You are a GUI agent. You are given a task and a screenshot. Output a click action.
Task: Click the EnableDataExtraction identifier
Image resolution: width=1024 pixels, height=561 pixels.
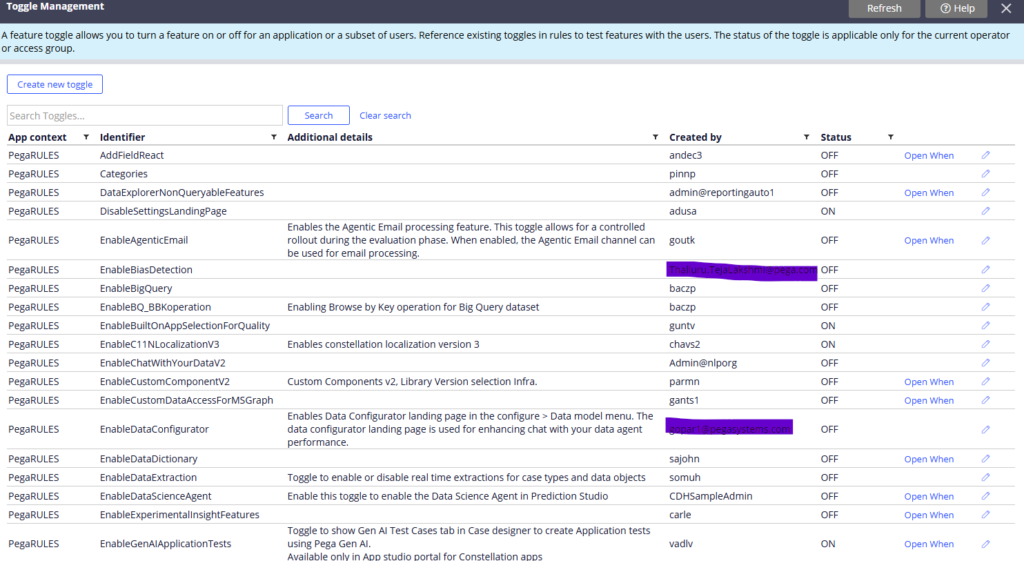(x=148, y=477)
